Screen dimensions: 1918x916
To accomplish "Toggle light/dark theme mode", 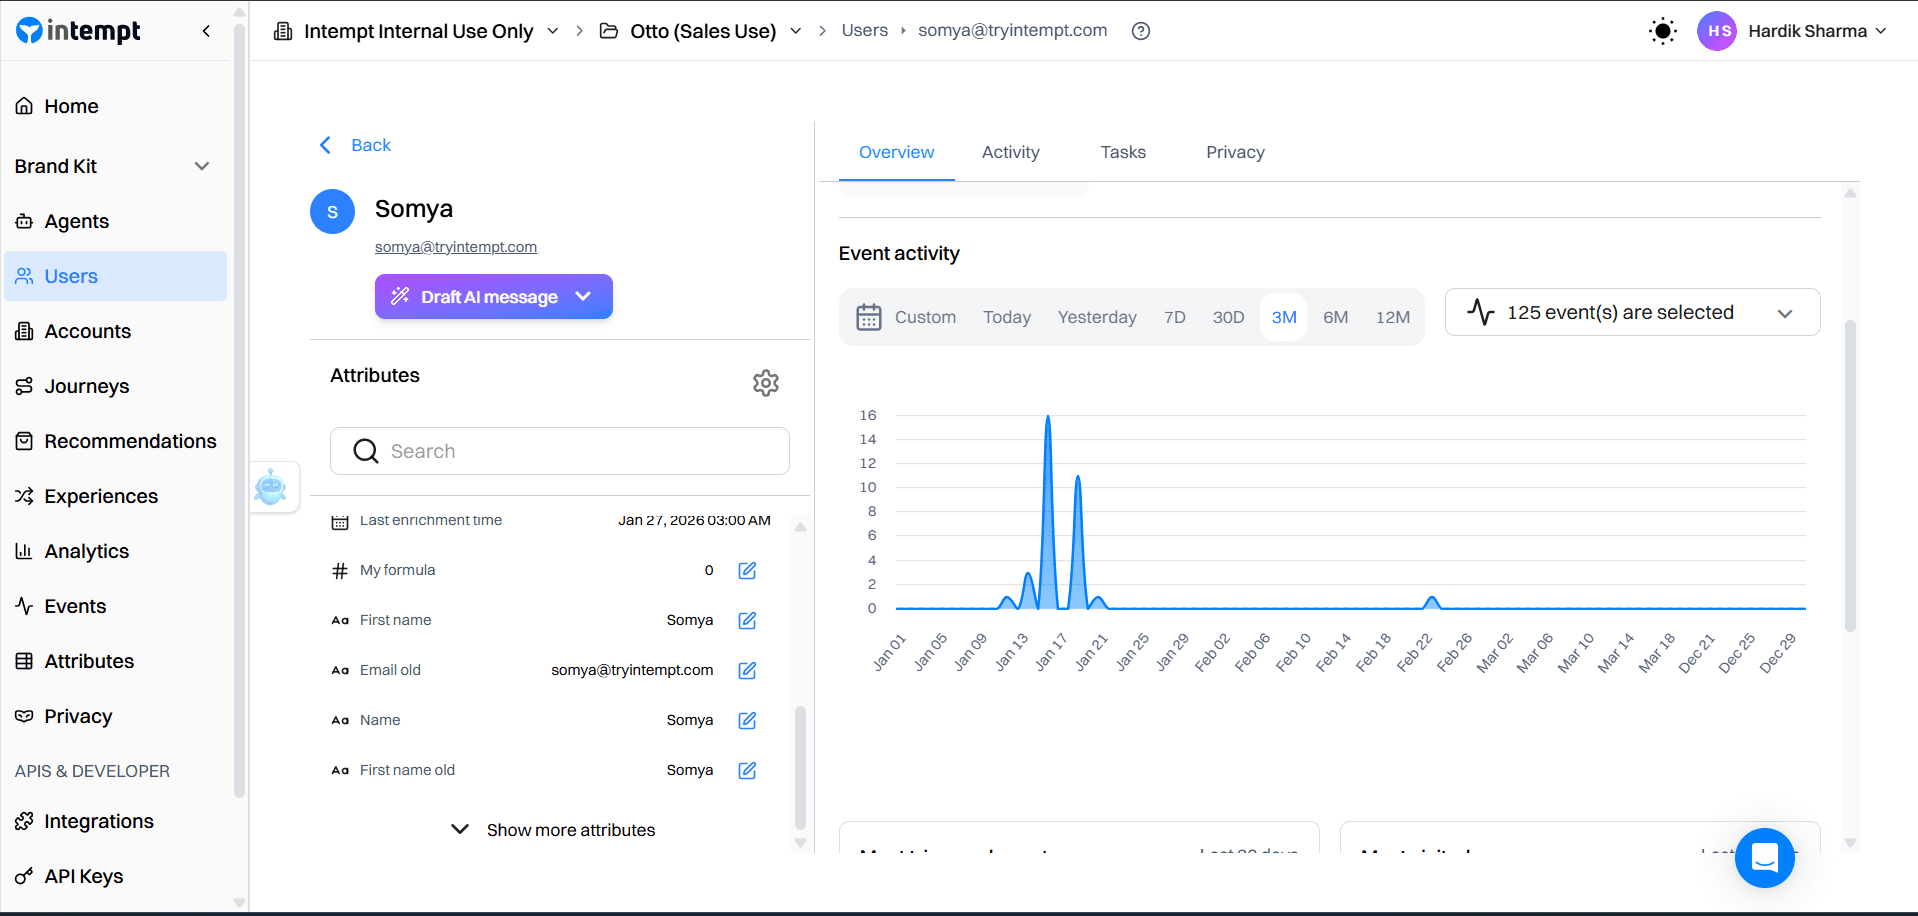I will pos(1662,31).
